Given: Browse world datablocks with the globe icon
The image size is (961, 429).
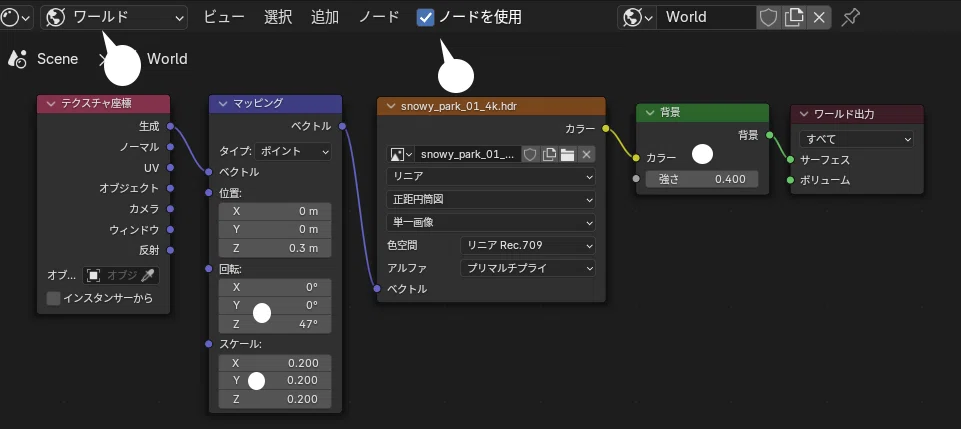Looking at the screenshot, I should 637,18.
